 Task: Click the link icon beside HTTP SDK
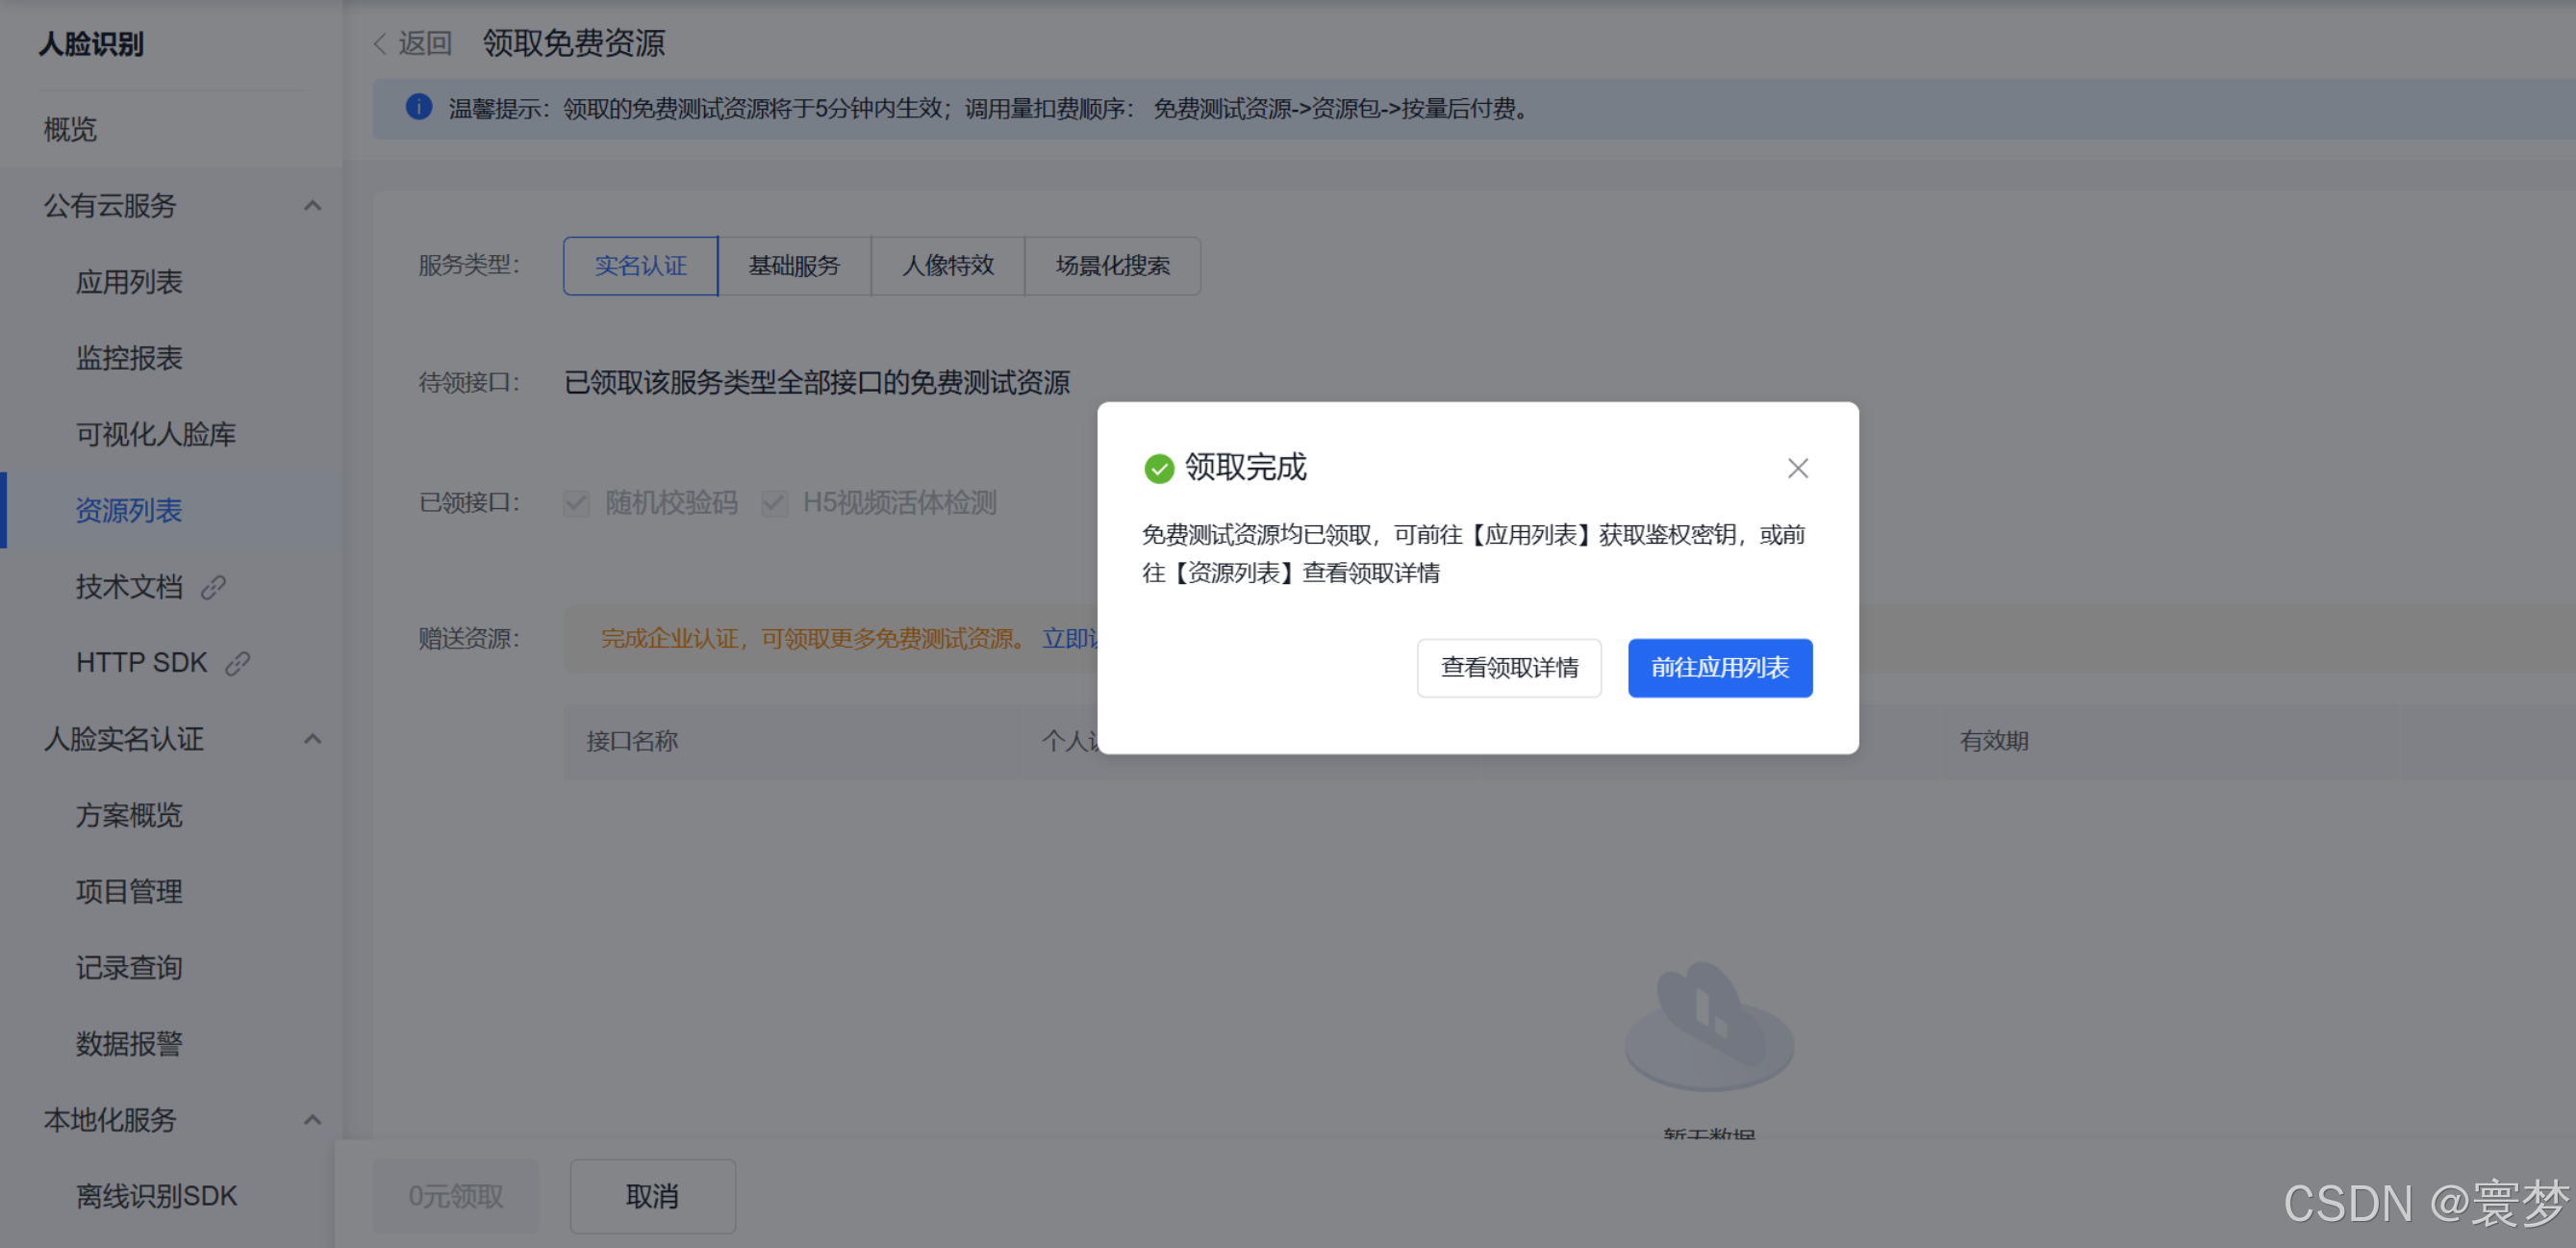pyautogui.click(x=237, y=663)
